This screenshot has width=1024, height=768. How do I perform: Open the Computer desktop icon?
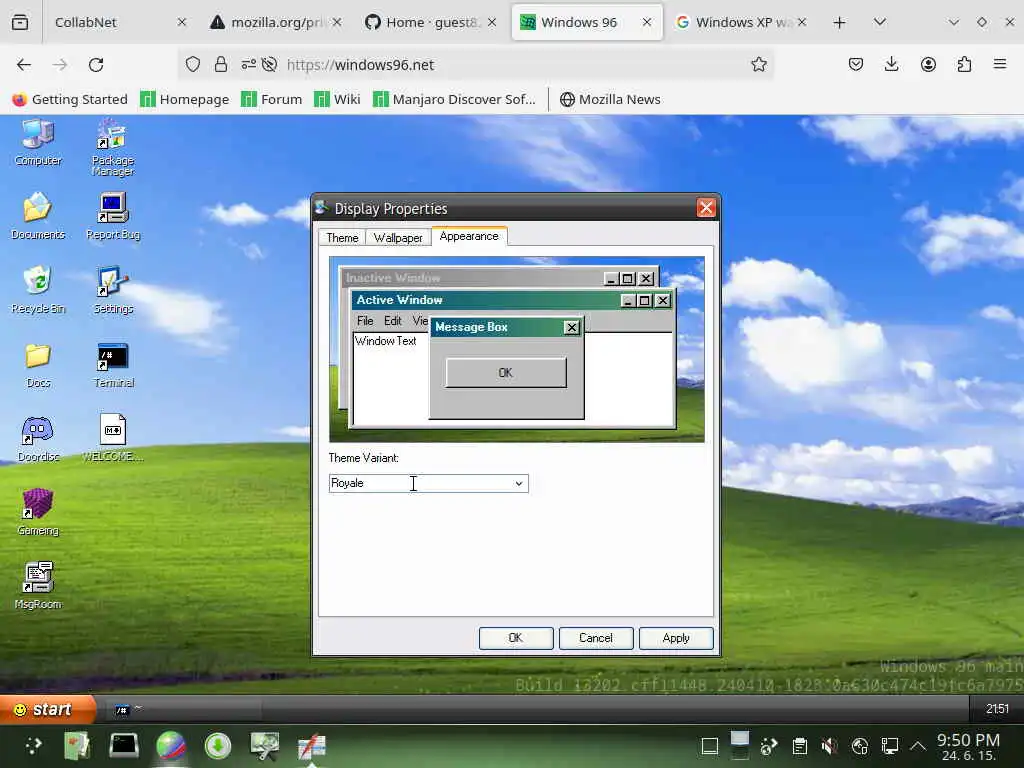(x=38, y=142)
